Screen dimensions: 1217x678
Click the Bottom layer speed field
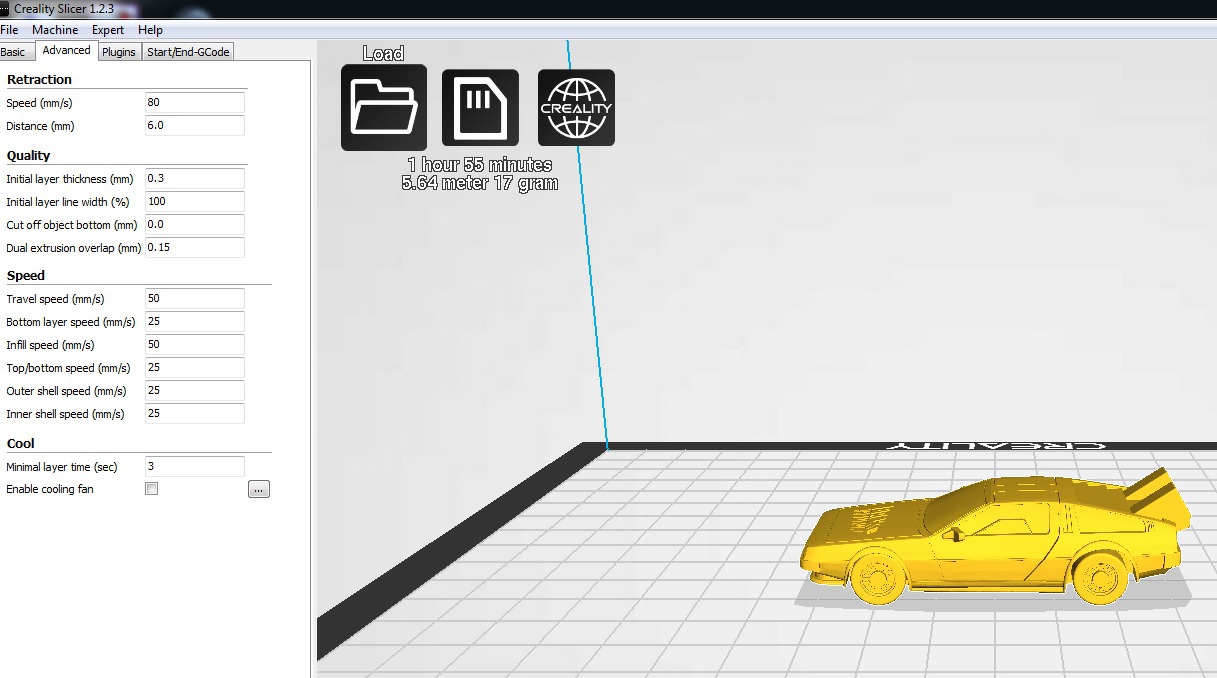(x=195, y=322)
